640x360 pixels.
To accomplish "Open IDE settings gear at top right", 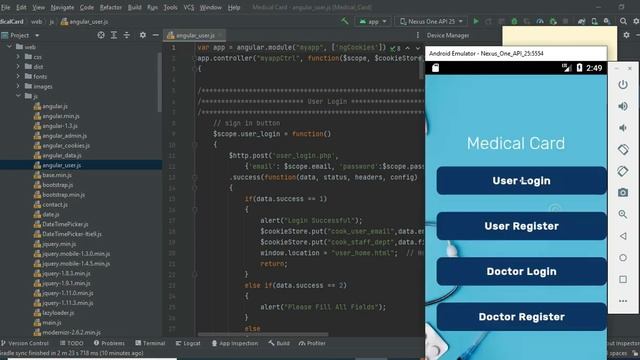I will pyautogui.click(x=636, y=21).
